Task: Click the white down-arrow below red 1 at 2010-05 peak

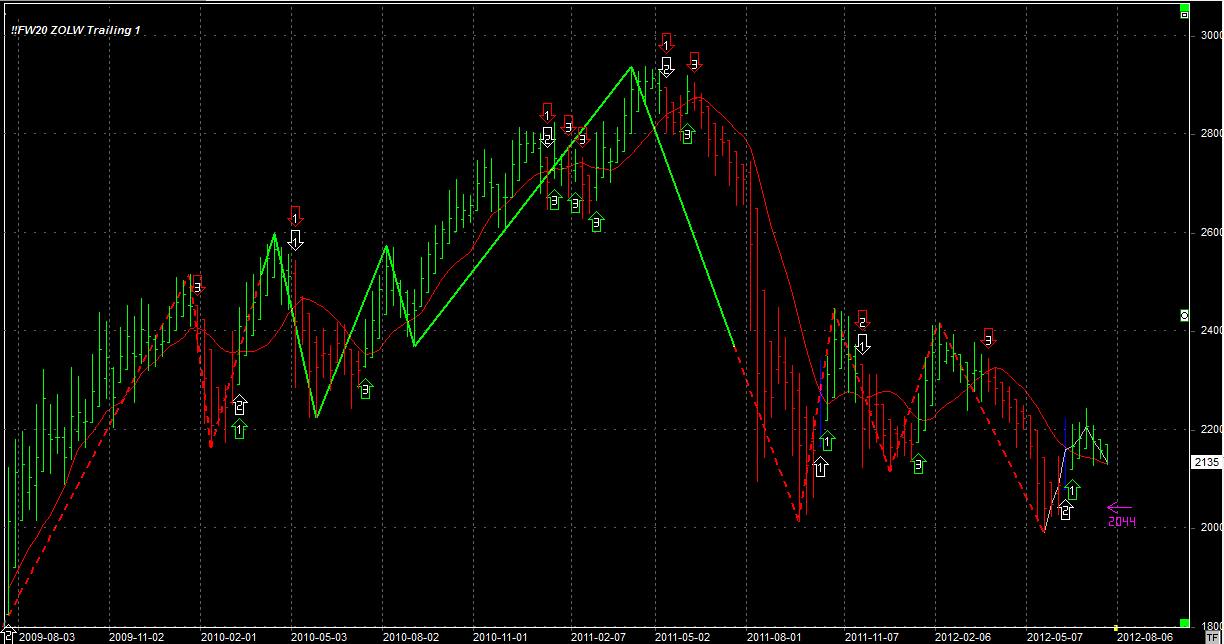Action: click(295, 239)
